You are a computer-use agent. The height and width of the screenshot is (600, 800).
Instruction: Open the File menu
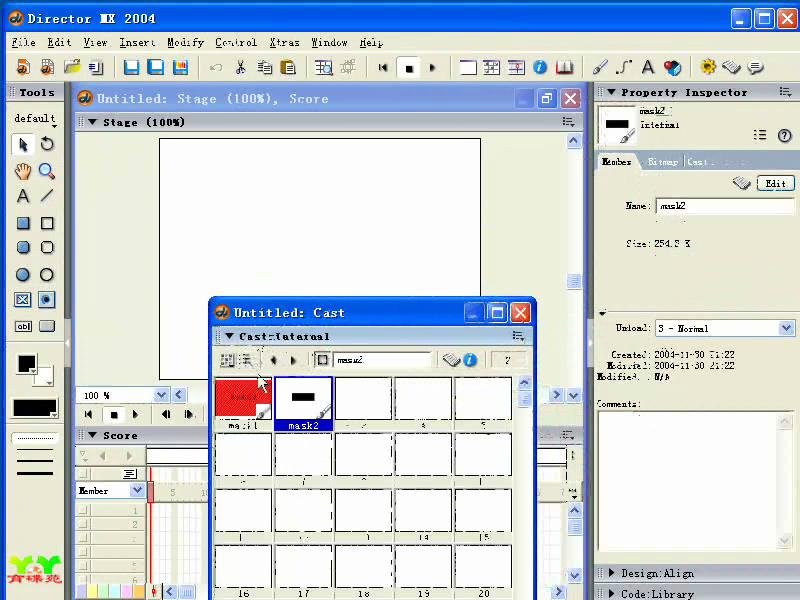click(23, 42)
